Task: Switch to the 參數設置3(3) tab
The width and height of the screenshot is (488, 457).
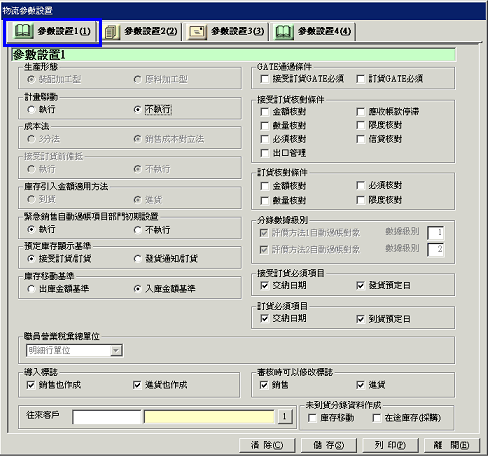Action: [x=227, y=32]
